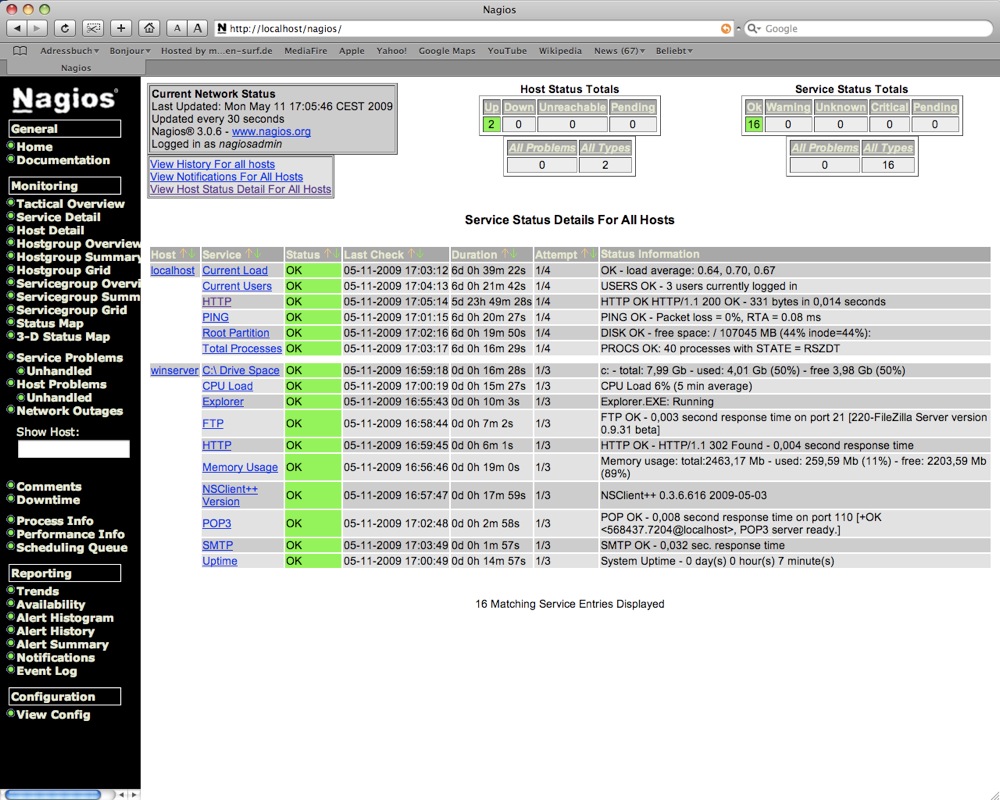
Task: Click the orange SnapBack icon in address bar
Action: 726,29
